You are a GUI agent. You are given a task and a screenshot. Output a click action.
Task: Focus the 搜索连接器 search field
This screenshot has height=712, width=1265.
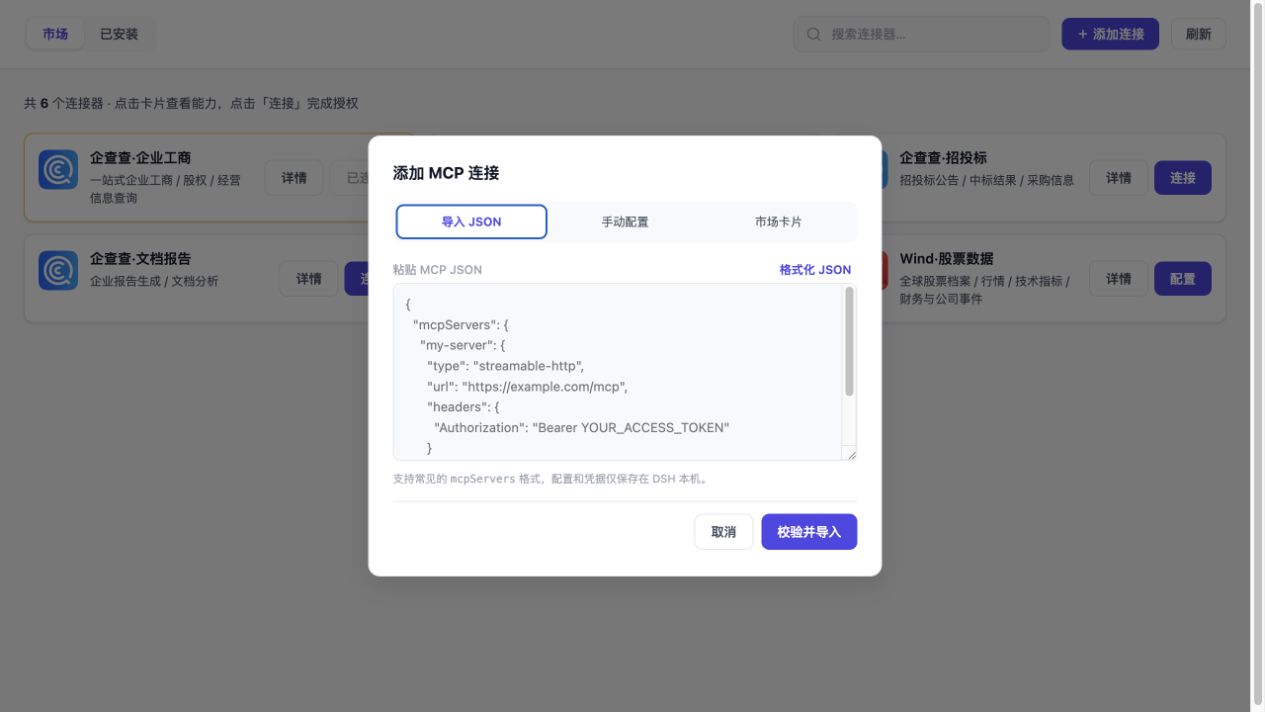pos(921,34)
